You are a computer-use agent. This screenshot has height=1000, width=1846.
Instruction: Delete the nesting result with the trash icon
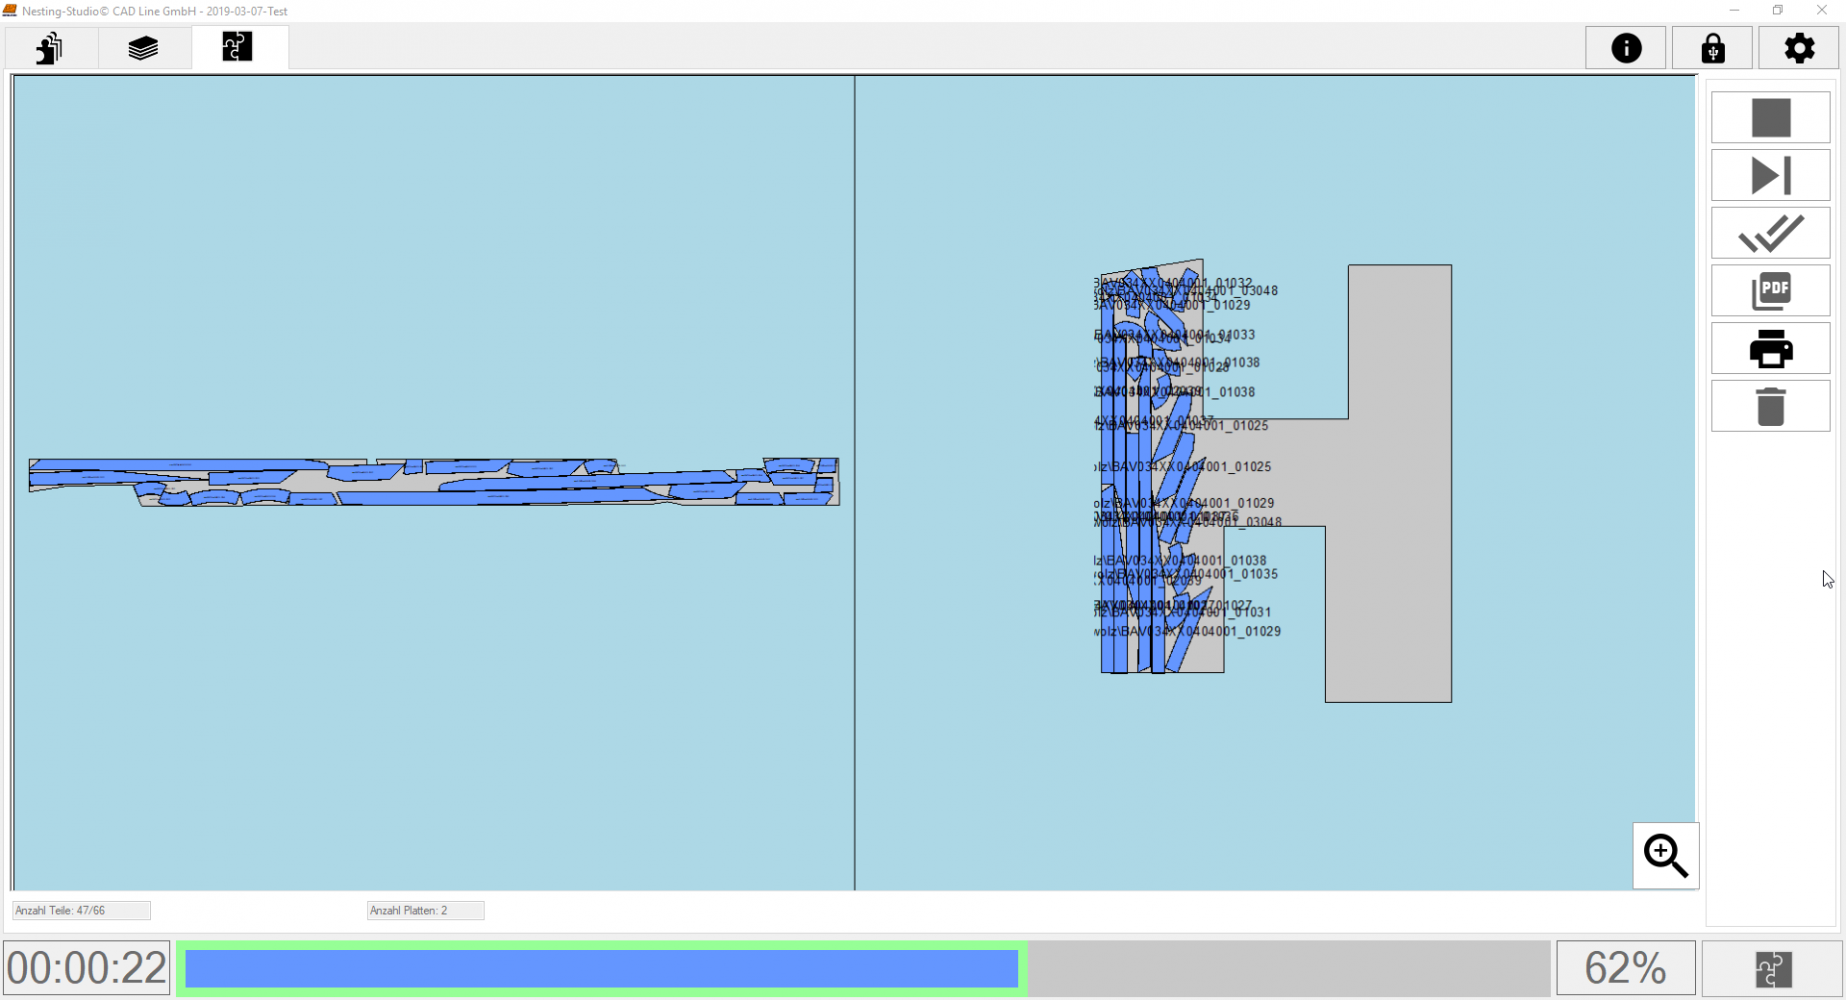click(1770, 406)
